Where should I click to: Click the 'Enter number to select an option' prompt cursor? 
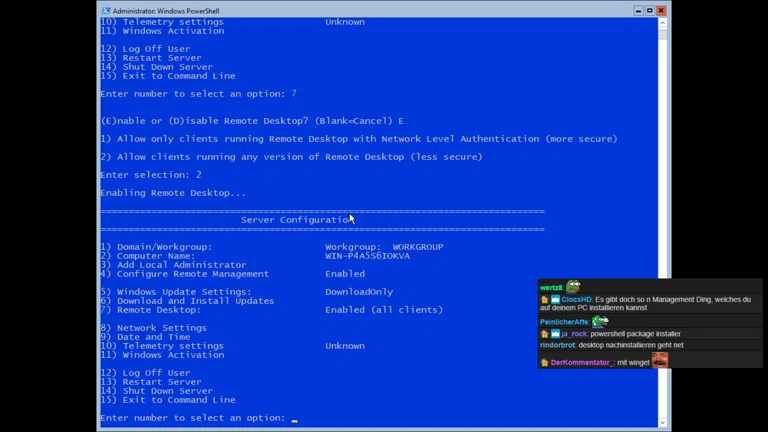pos(294,420)
